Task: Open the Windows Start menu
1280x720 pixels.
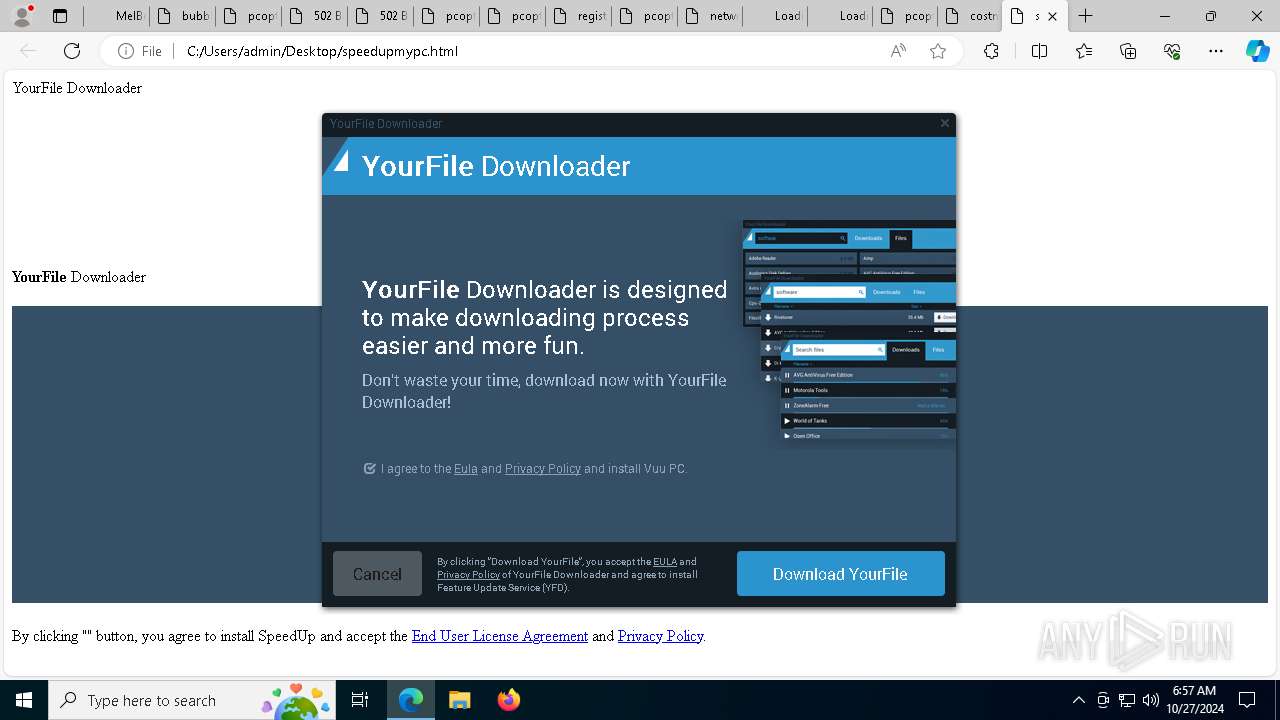Action: click(x=24, y=700)
